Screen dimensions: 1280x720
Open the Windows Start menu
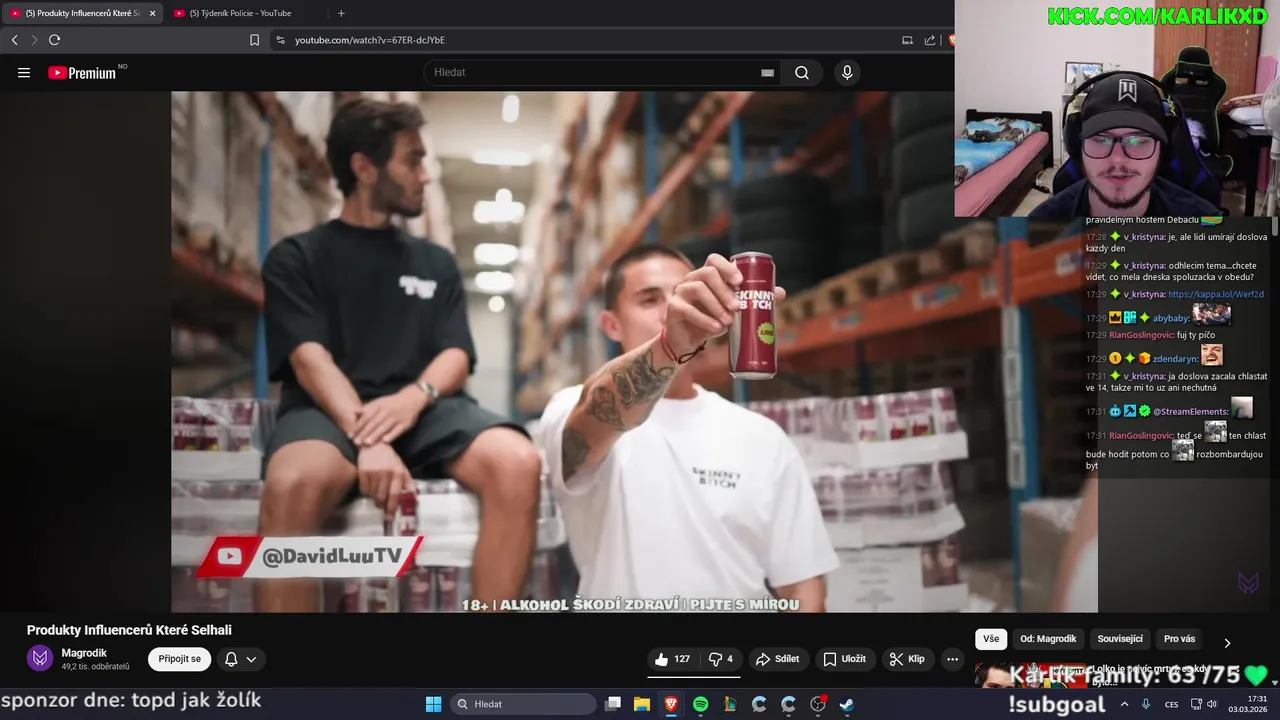433,704
